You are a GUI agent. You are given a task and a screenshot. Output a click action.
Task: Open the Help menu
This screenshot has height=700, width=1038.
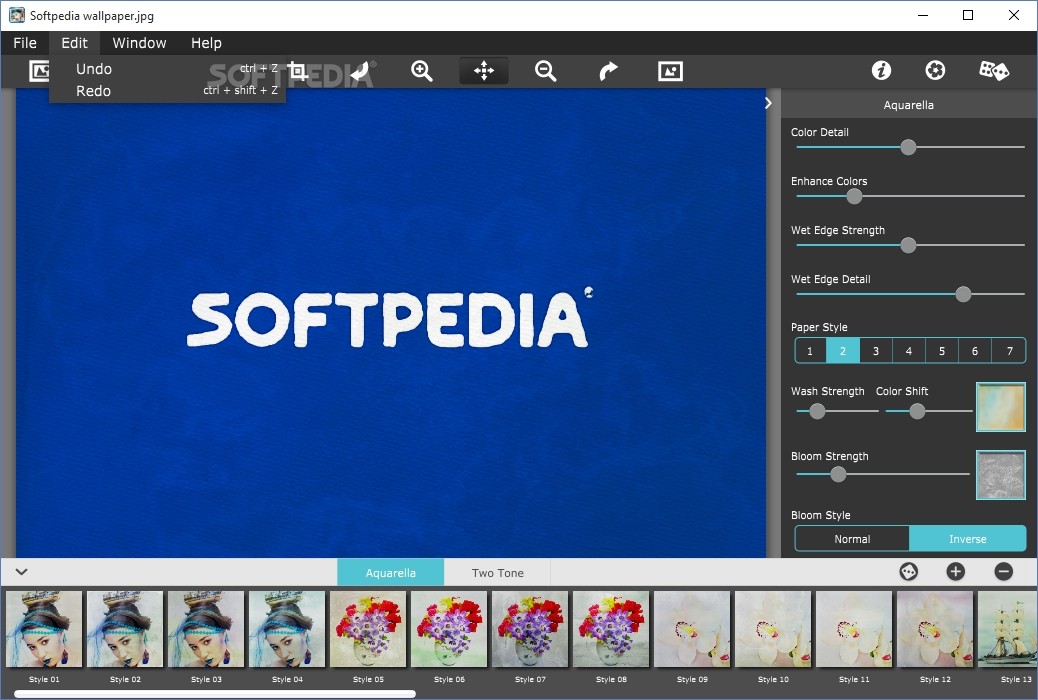click(206, 43)
